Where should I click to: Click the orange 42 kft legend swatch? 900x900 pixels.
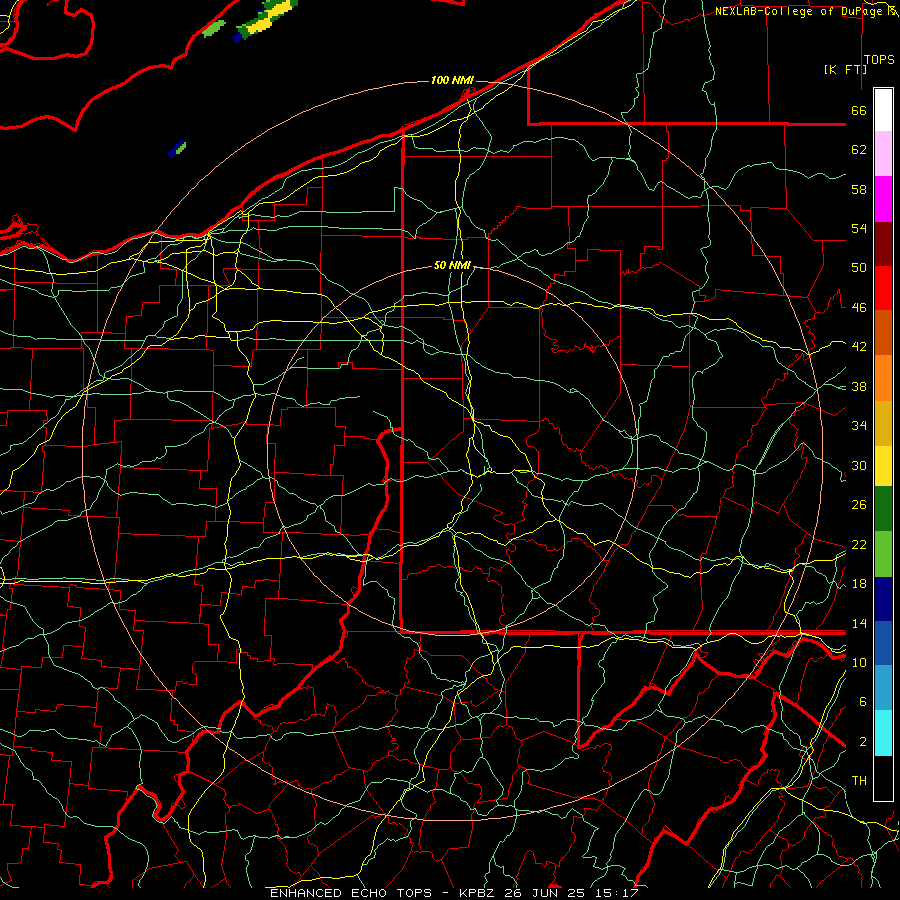coord(883,378)
